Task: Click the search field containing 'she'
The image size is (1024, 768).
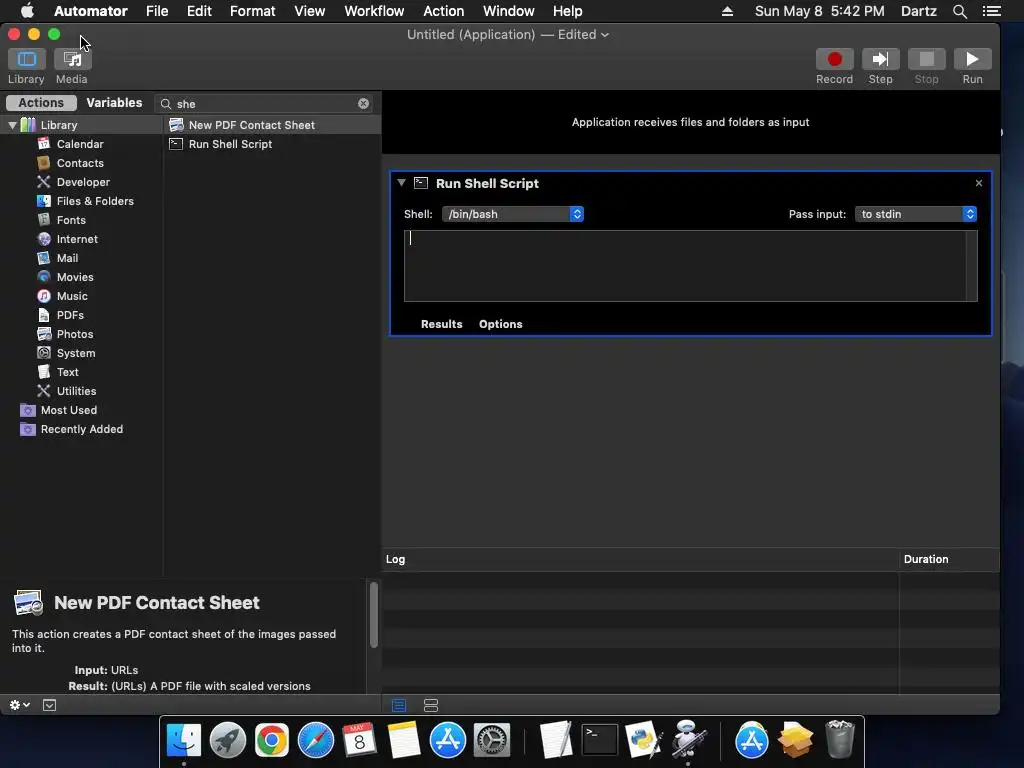Action: click(264, 104)
